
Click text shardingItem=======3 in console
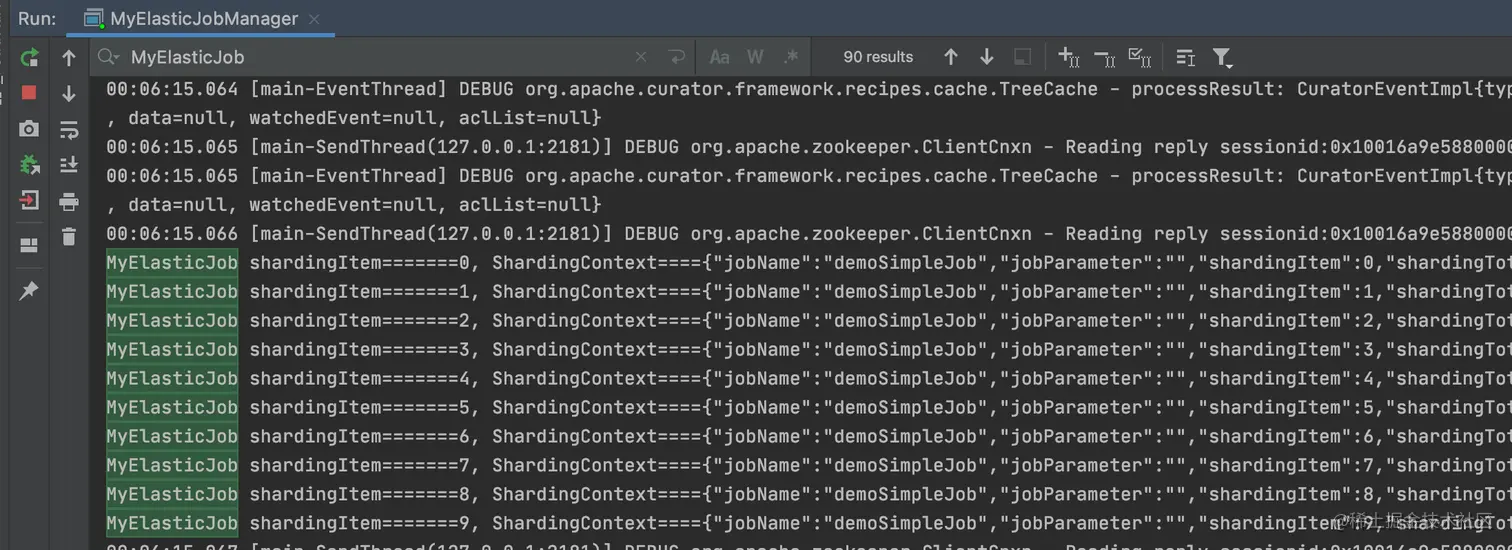pos(365,350)
